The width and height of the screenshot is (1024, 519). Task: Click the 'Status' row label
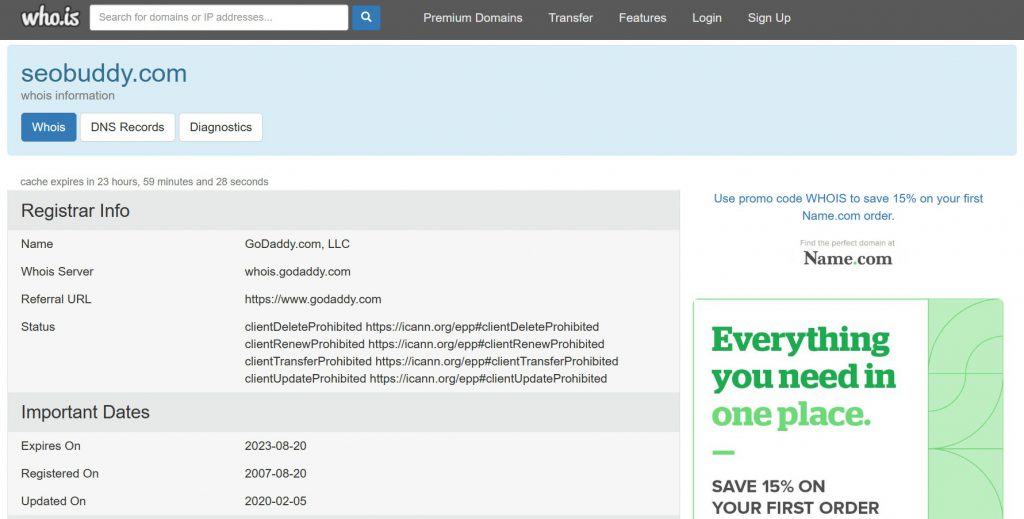click(38, 327)
